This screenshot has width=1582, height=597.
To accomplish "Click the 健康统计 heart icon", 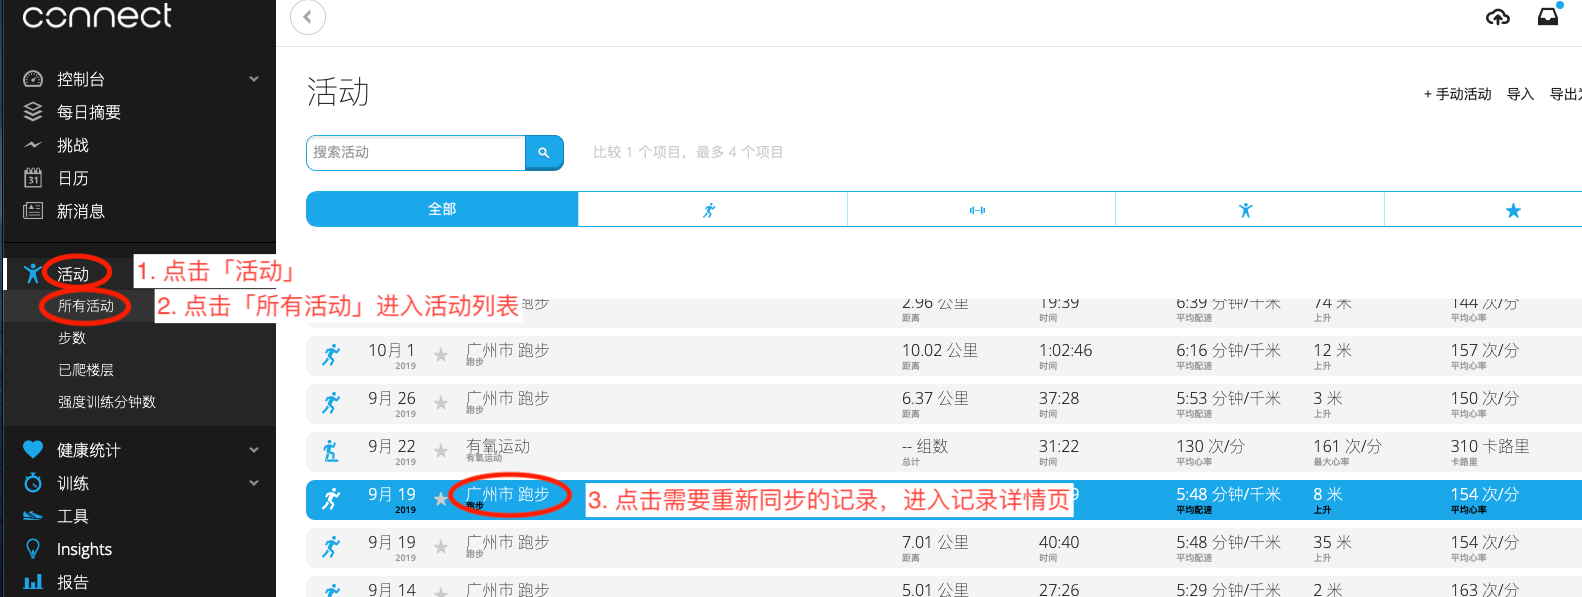I will point(33,450).
